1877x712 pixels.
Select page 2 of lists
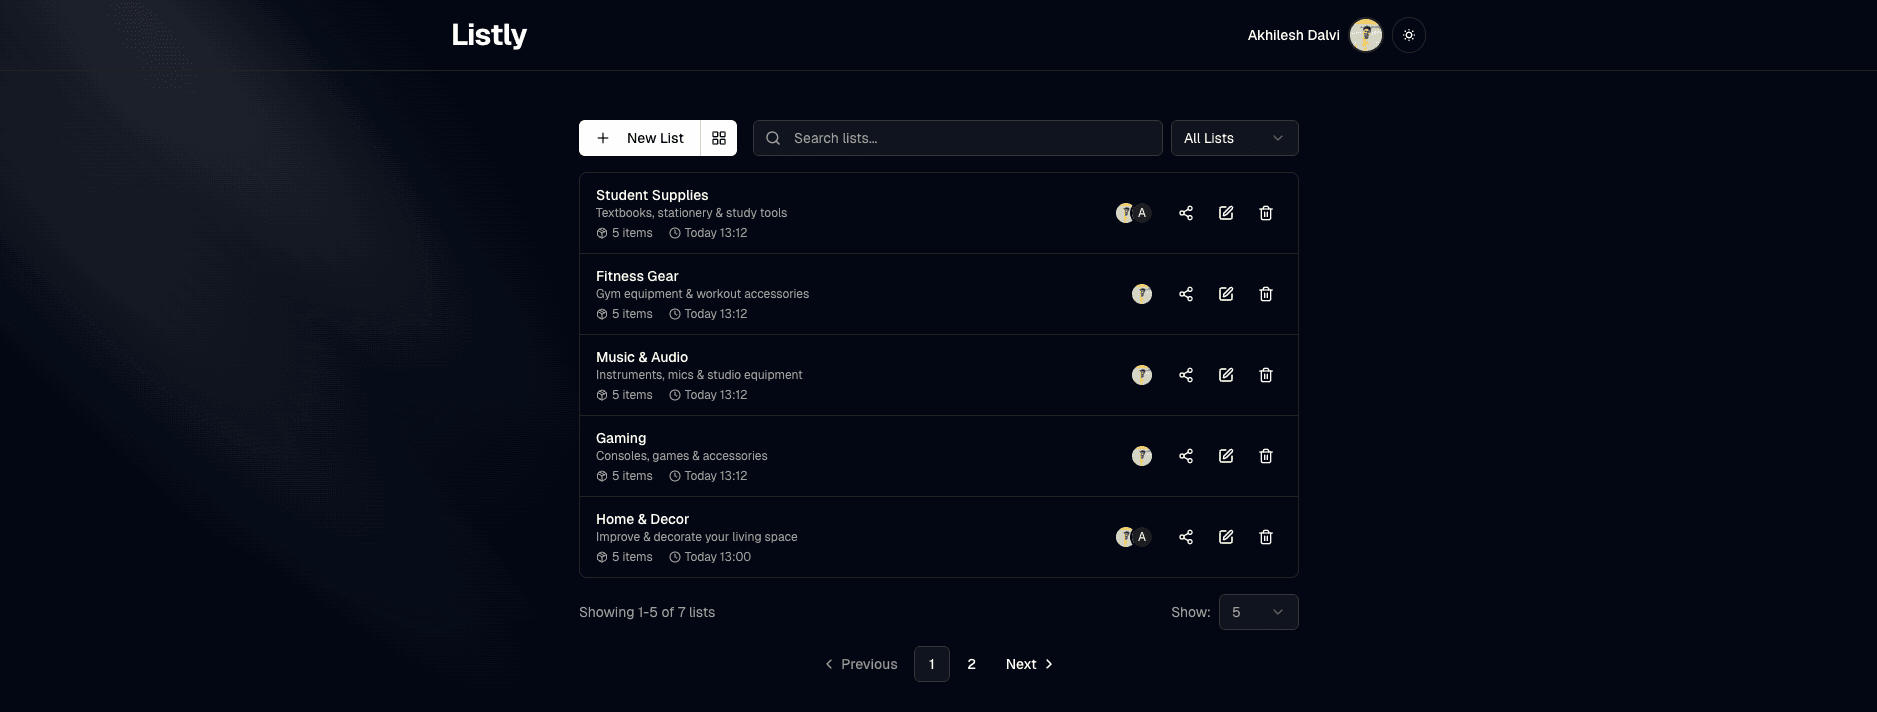970,663
